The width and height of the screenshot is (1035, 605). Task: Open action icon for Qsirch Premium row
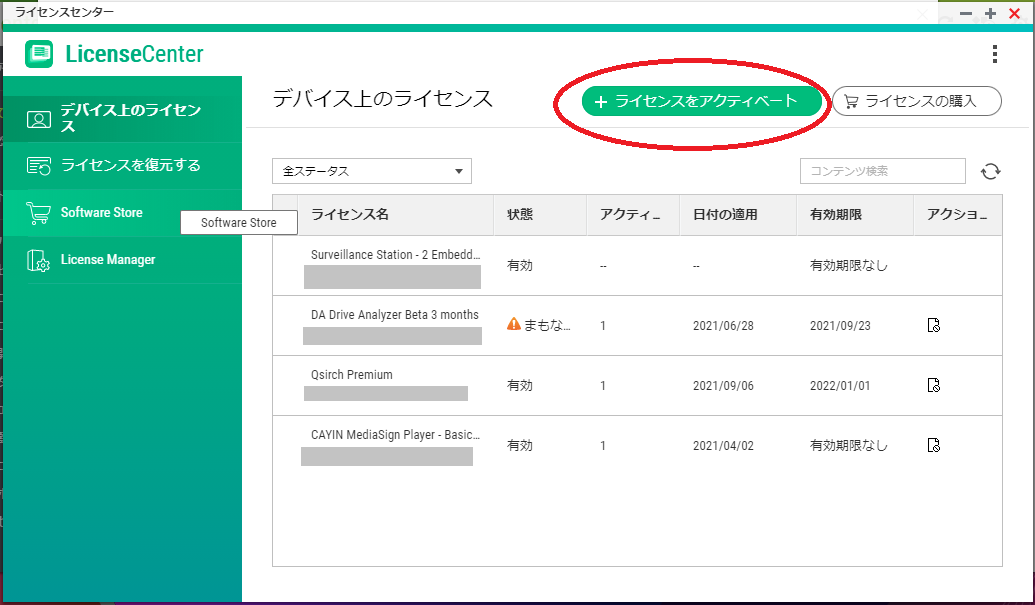coord(933,385)
